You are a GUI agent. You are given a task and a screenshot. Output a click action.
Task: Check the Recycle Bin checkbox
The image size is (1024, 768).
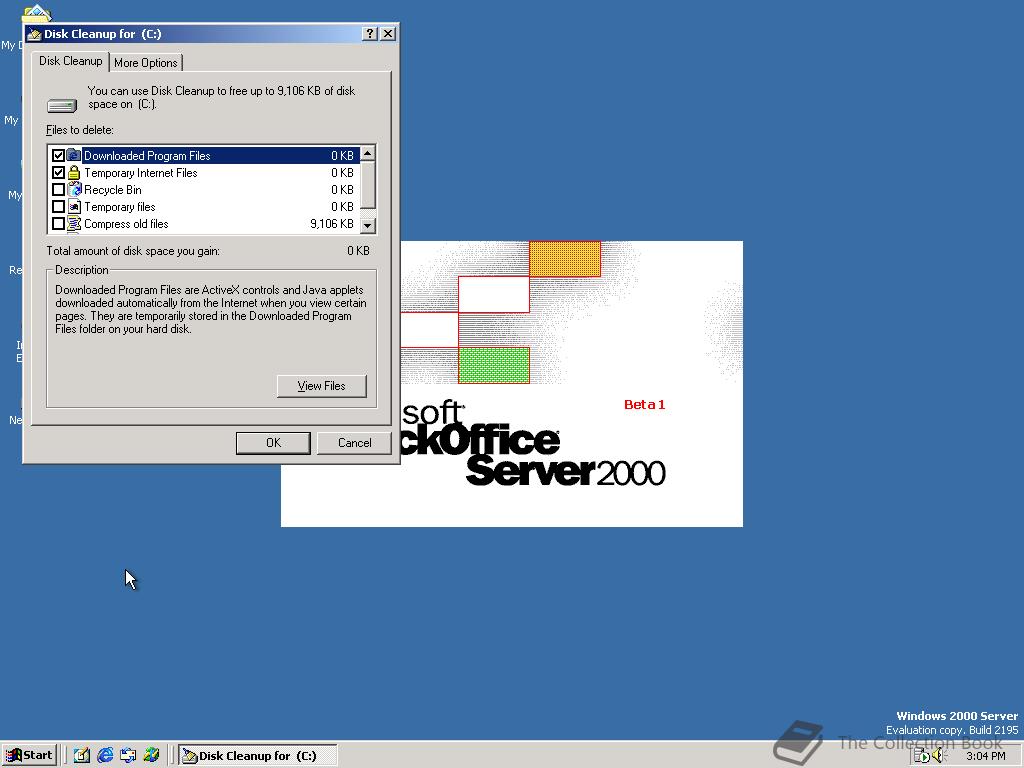[x=58, y=189]
